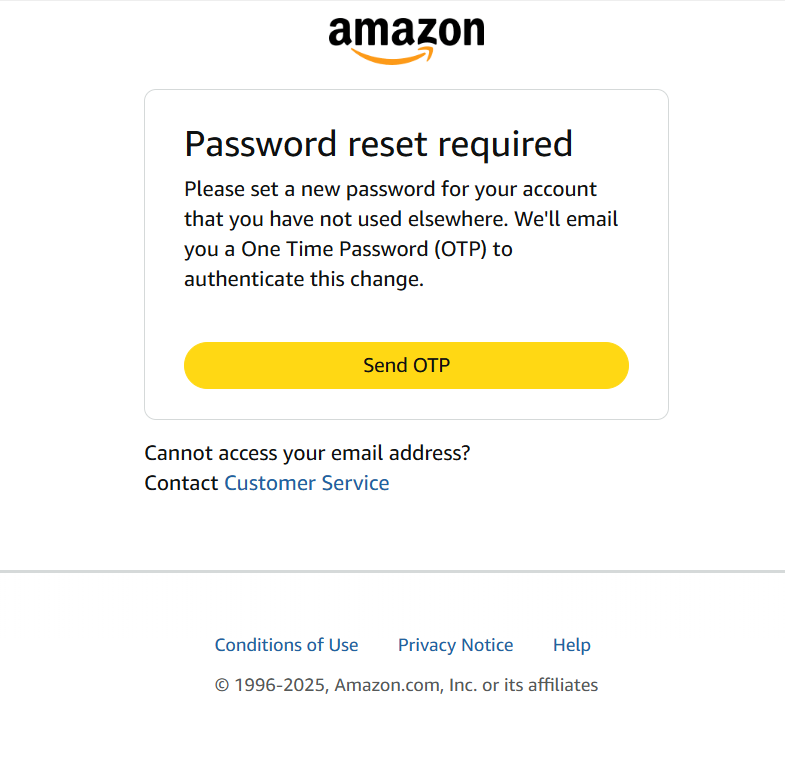Click the Amazon logo at top
Image resolution: width=785 pixels, height=760 pixels.
[406, 35]
